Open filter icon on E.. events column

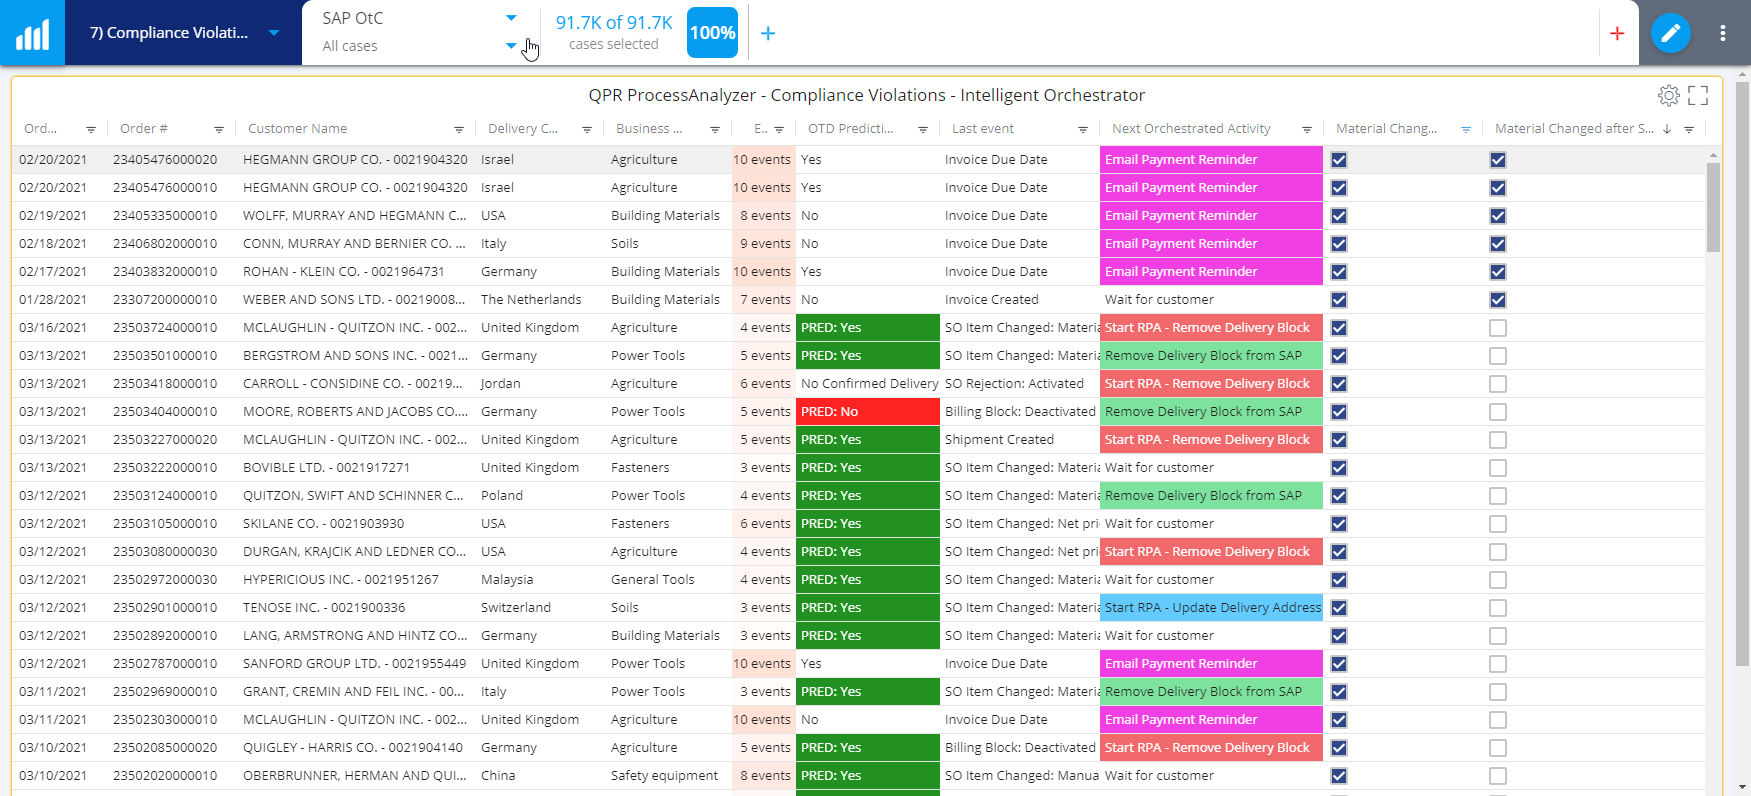779,130
